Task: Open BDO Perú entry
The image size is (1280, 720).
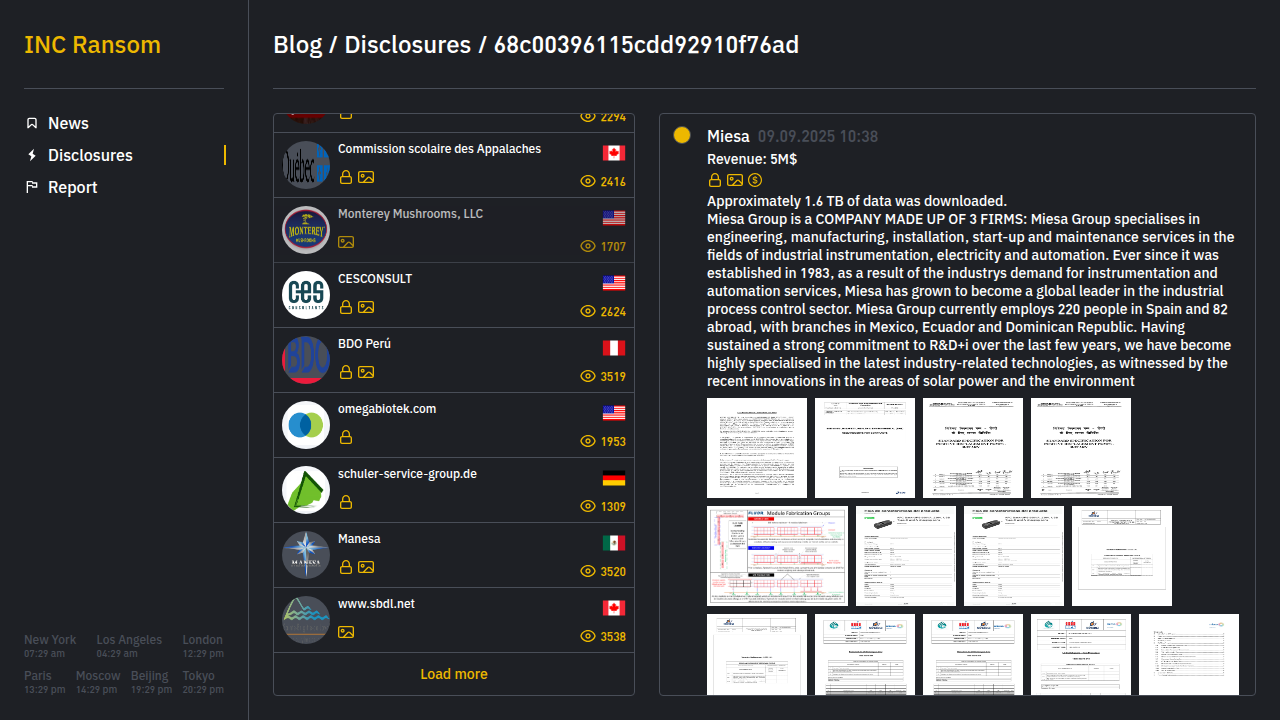Action: tap(454, 360)
